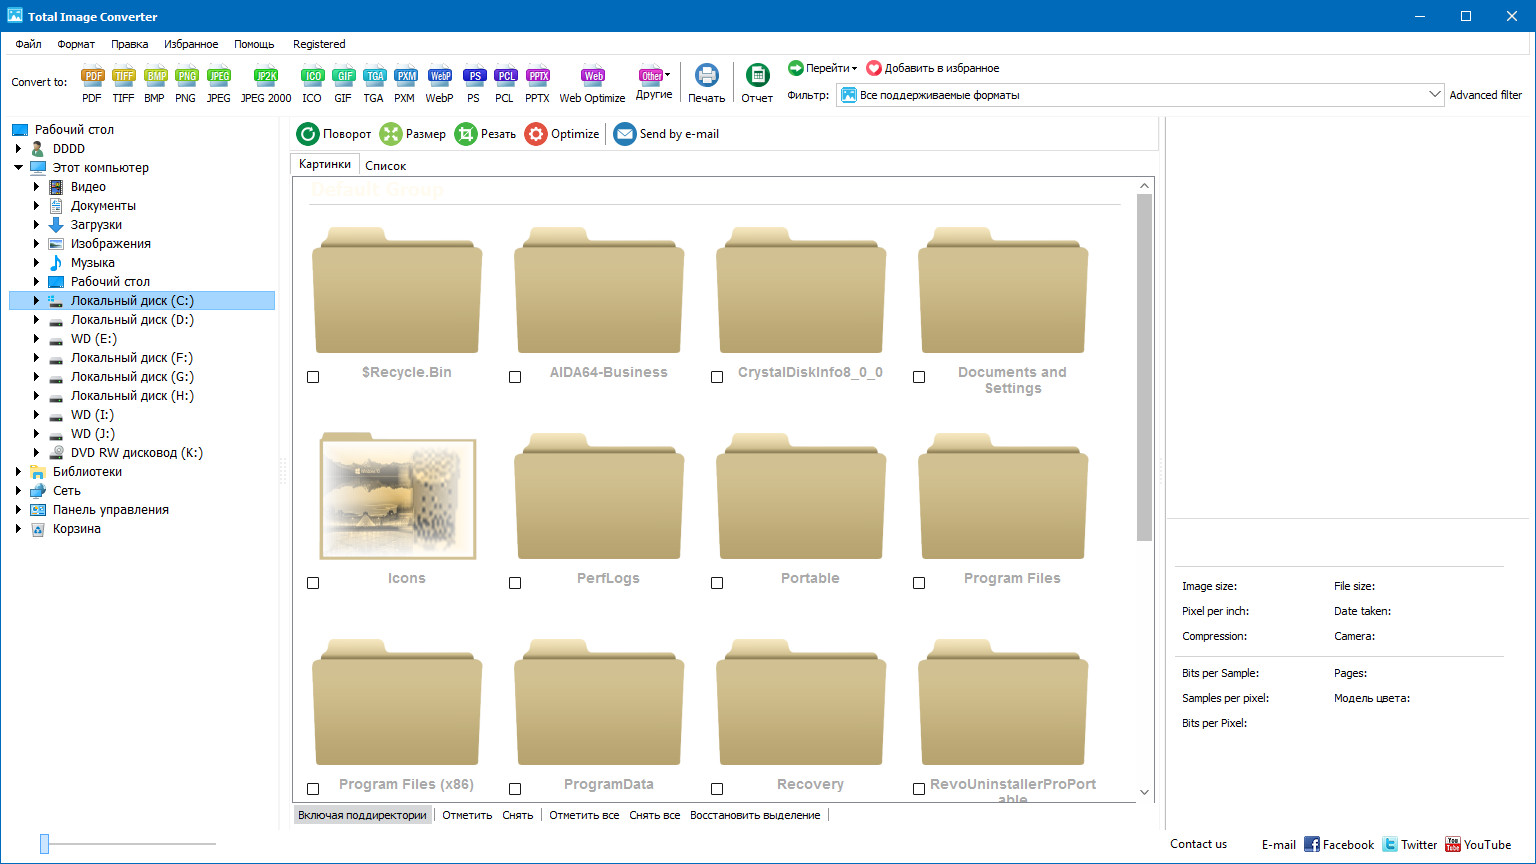Image resolution: width=1536 pixels, height=864 pixels.
Task: Expand Локальный диск (D:) node
Action: (36, 320)
